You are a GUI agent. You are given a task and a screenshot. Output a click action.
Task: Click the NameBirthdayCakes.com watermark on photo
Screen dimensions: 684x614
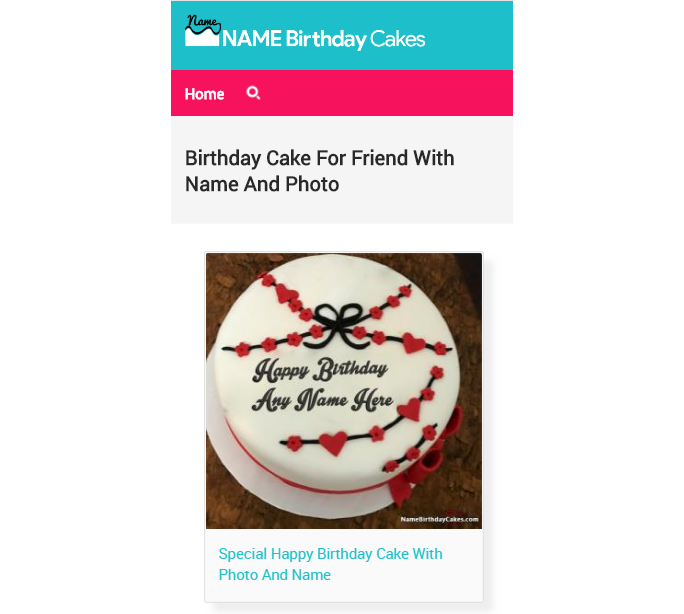(439, 519)
